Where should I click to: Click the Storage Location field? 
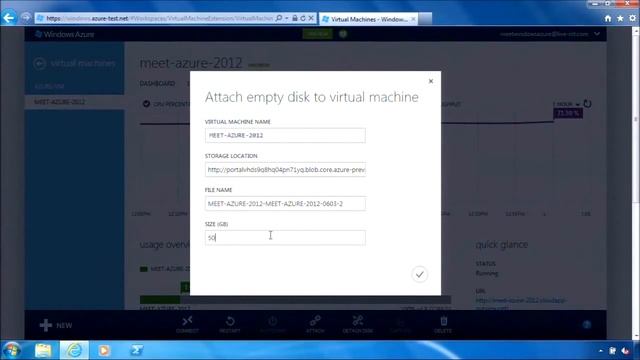point(285,169)
